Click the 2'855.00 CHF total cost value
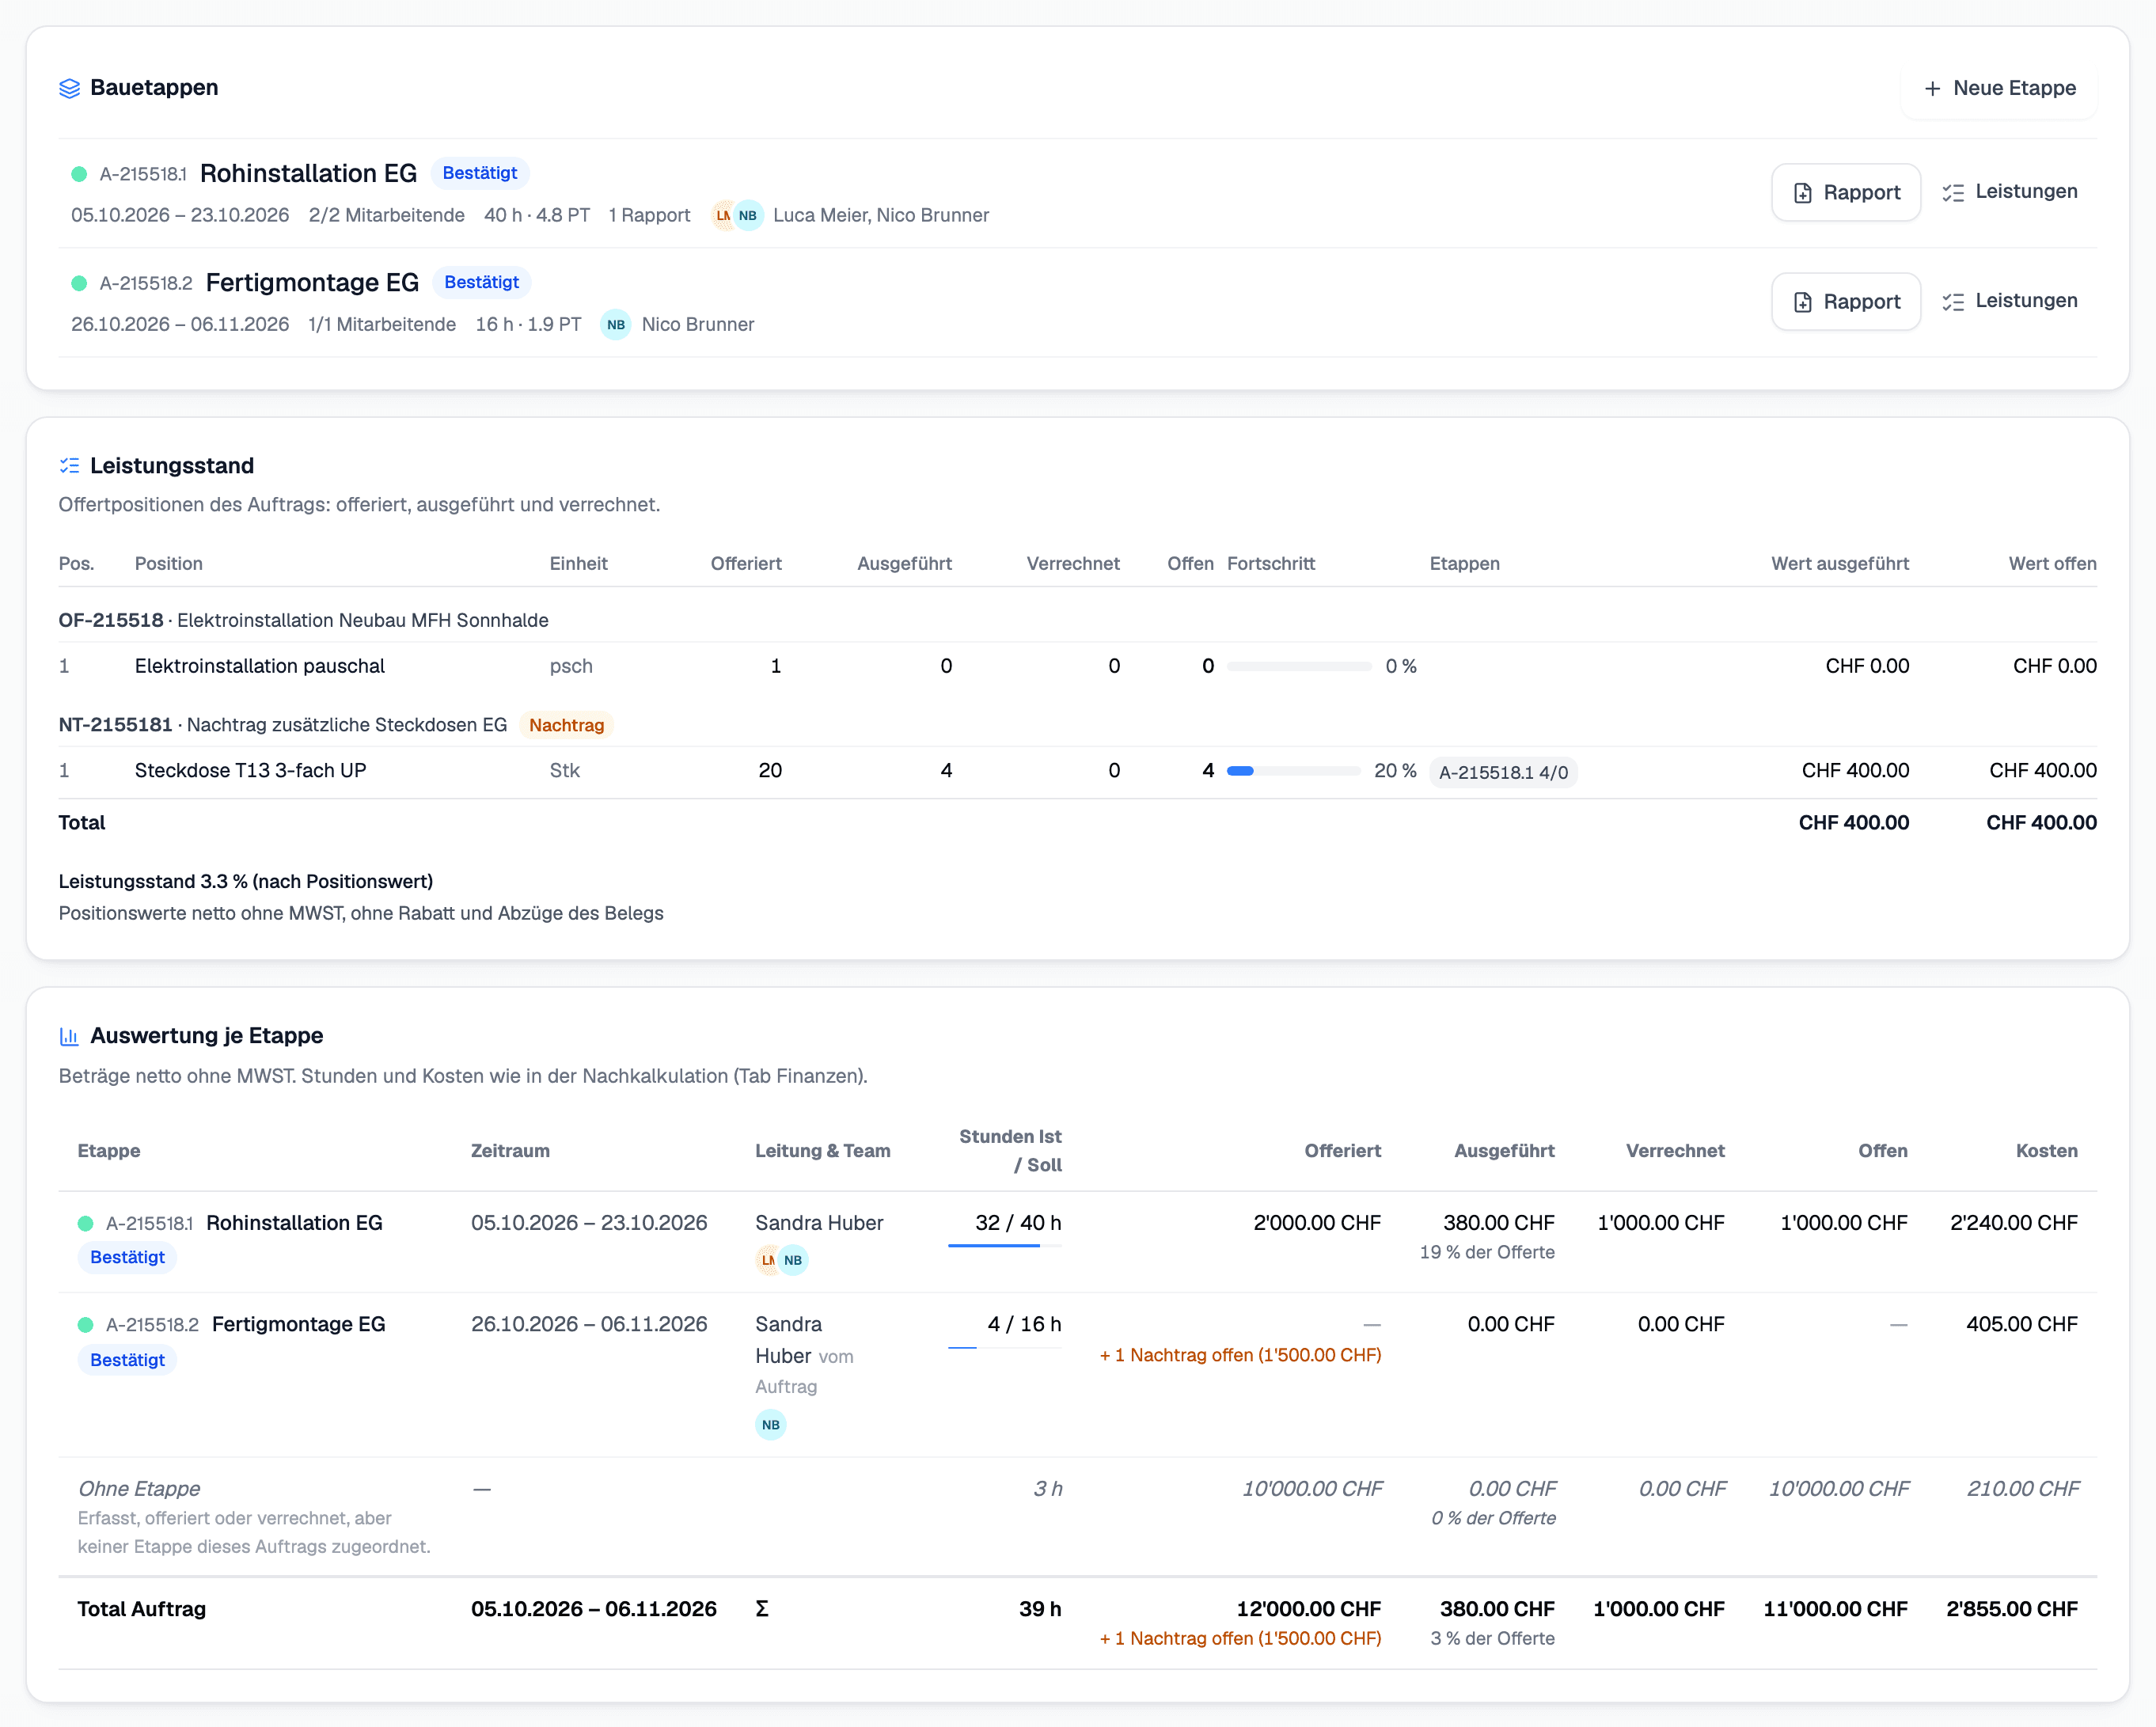Image resolution: width=2156 pixels, height=1727 pixels. pyautogui.click(x=2011, y=1609)
